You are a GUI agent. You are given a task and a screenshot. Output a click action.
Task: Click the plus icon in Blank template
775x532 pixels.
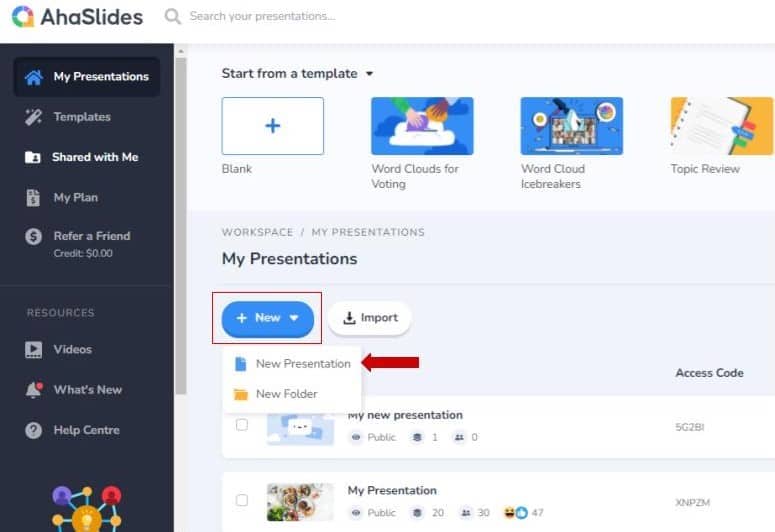pyautogui.click(x=273, y=126)
